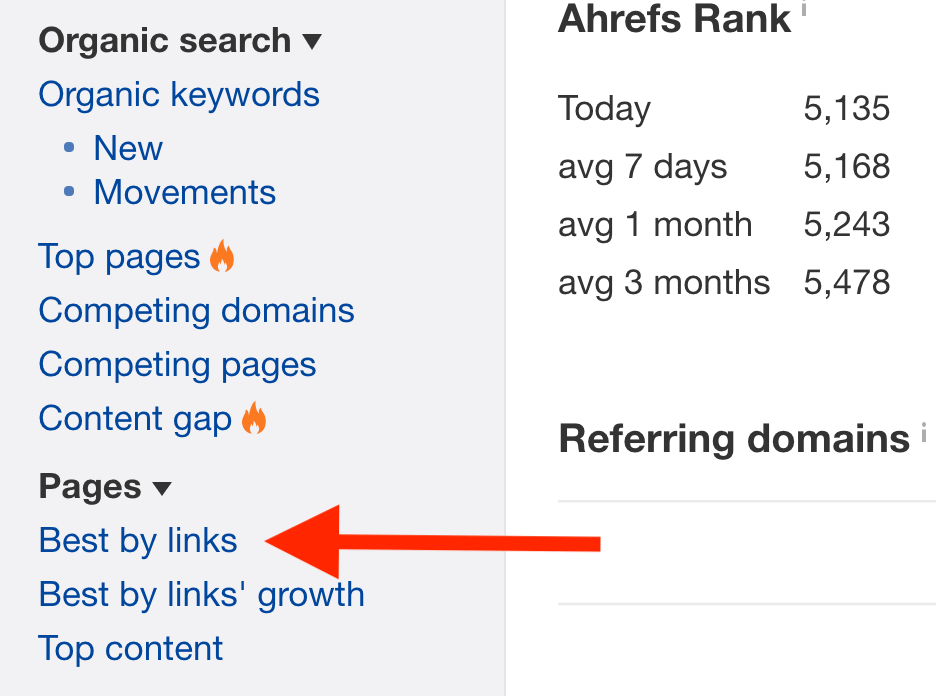Click the flame icon beside Content gap
Screen dimensions: 936x696
[x=254, y=417]
